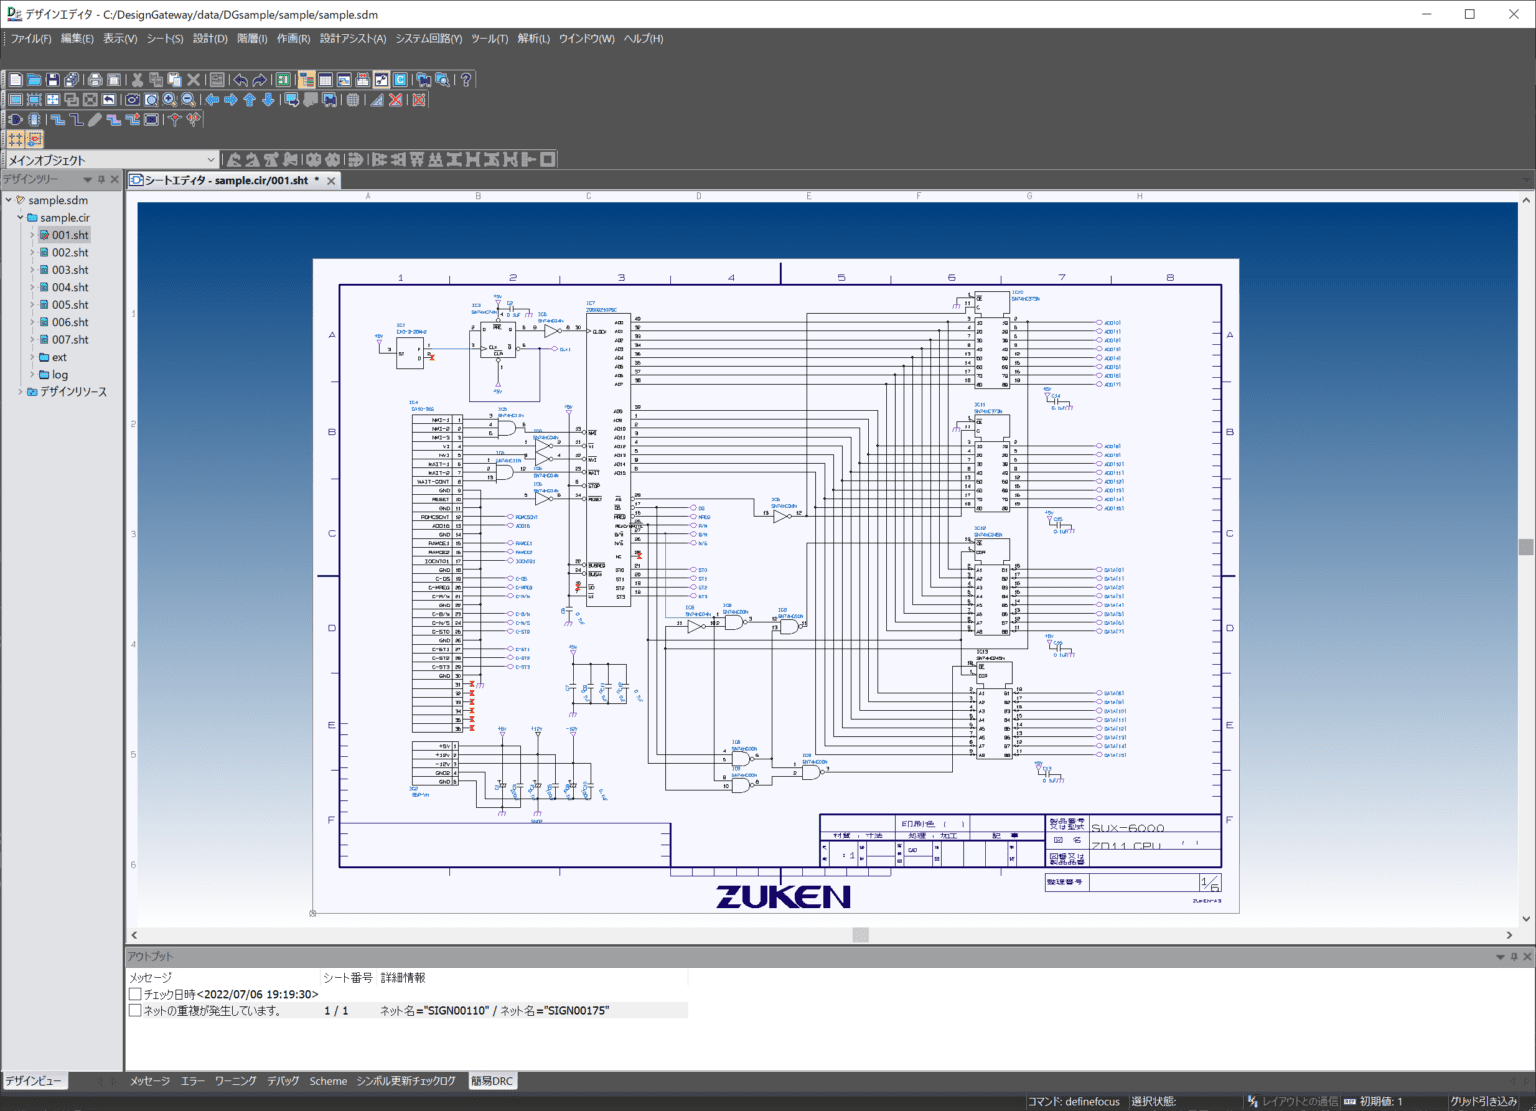Switch to the エラー tab at bottom
The height and width of the screenshot is (1111, 1536).
click(192, 1081)
